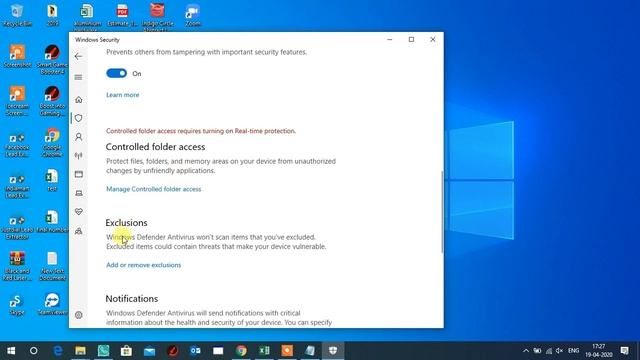Screen dimensions: 640x360
Task: Open the hamburger navigation menu
Action: (78, 77)
